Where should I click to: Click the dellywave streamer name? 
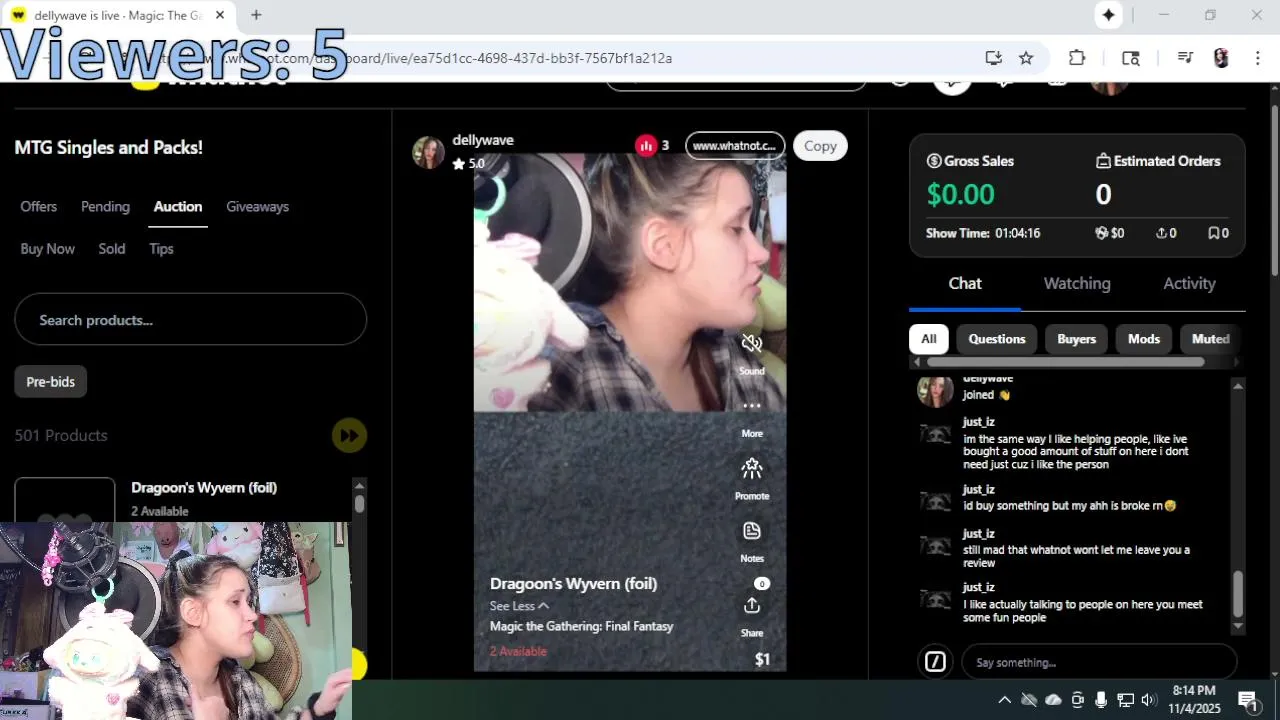tap(483, 140)
